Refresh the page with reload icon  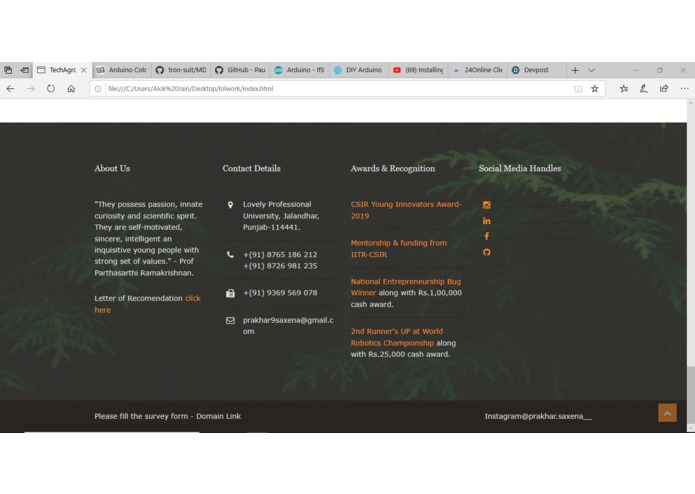51,89
